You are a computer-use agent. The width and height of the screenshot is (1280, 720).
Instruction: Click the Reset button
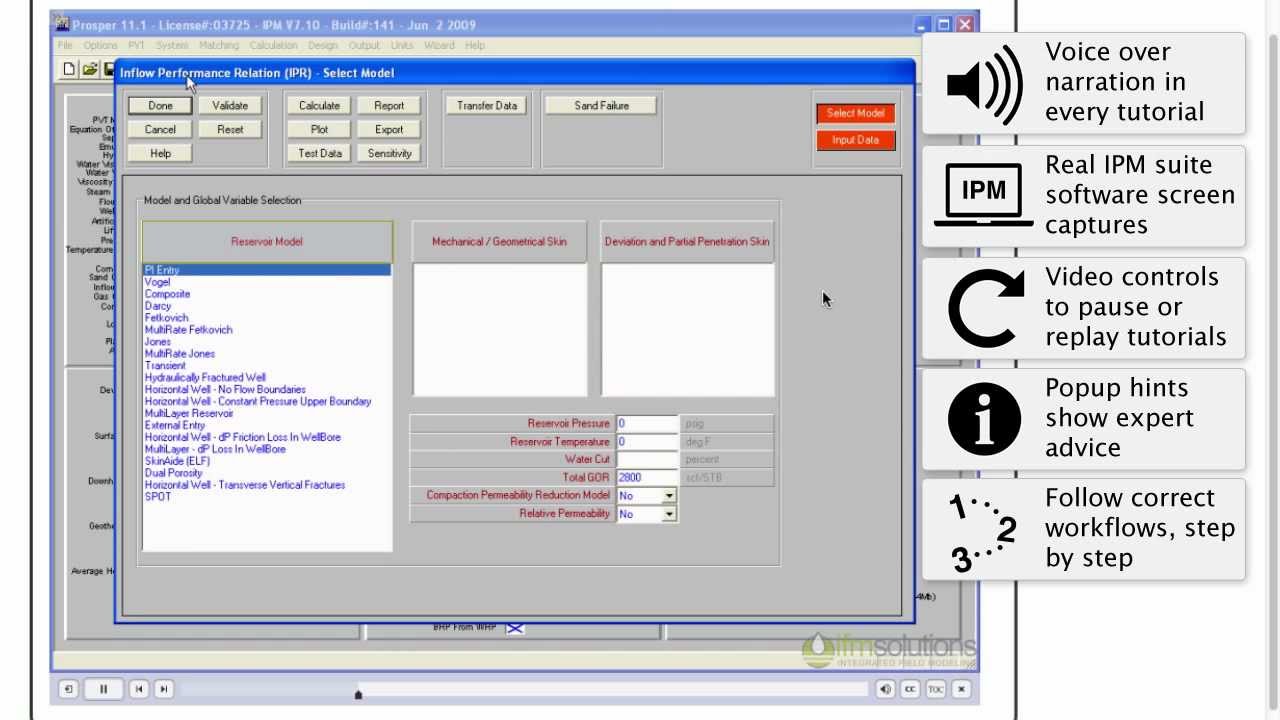point(230,129)
